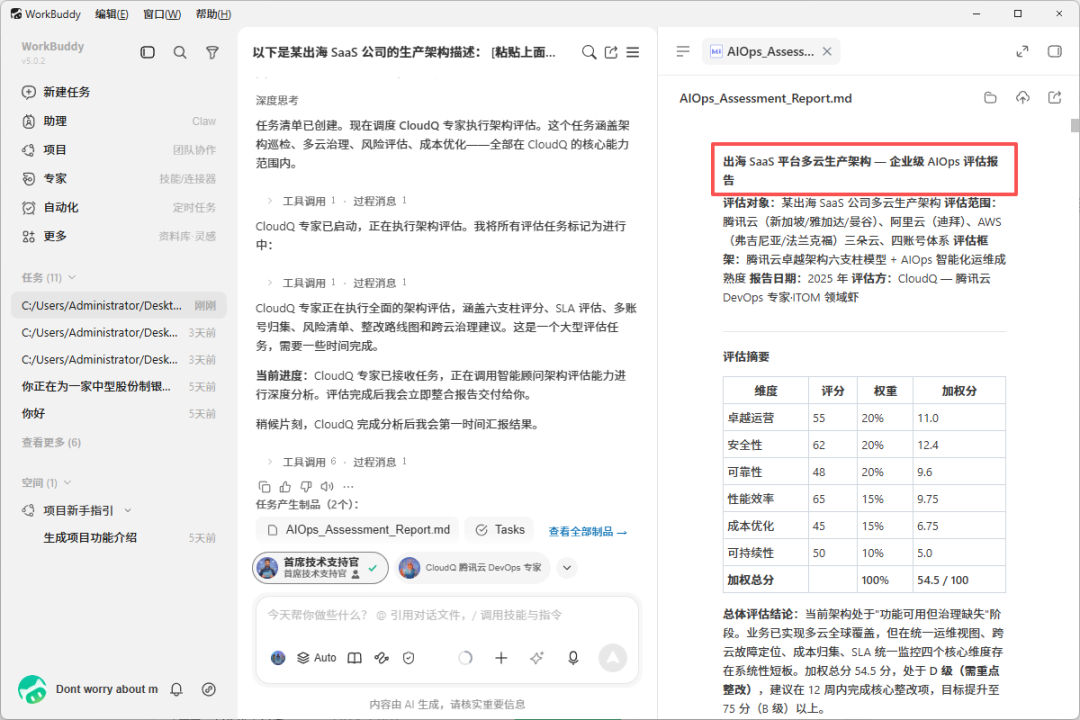The height and width of the screenshot is (720, 1080).
Task: Open 窗口(W) menu
Action: click(162, 14)
